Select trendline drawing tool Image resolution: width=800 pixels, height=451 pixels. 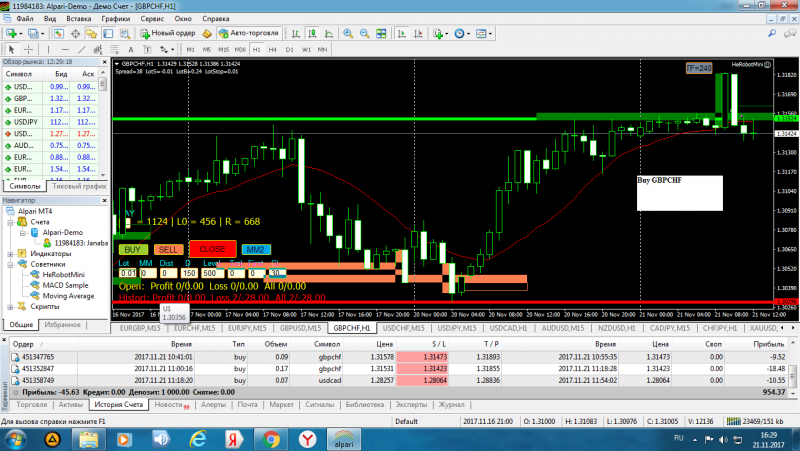coord(81,49)
